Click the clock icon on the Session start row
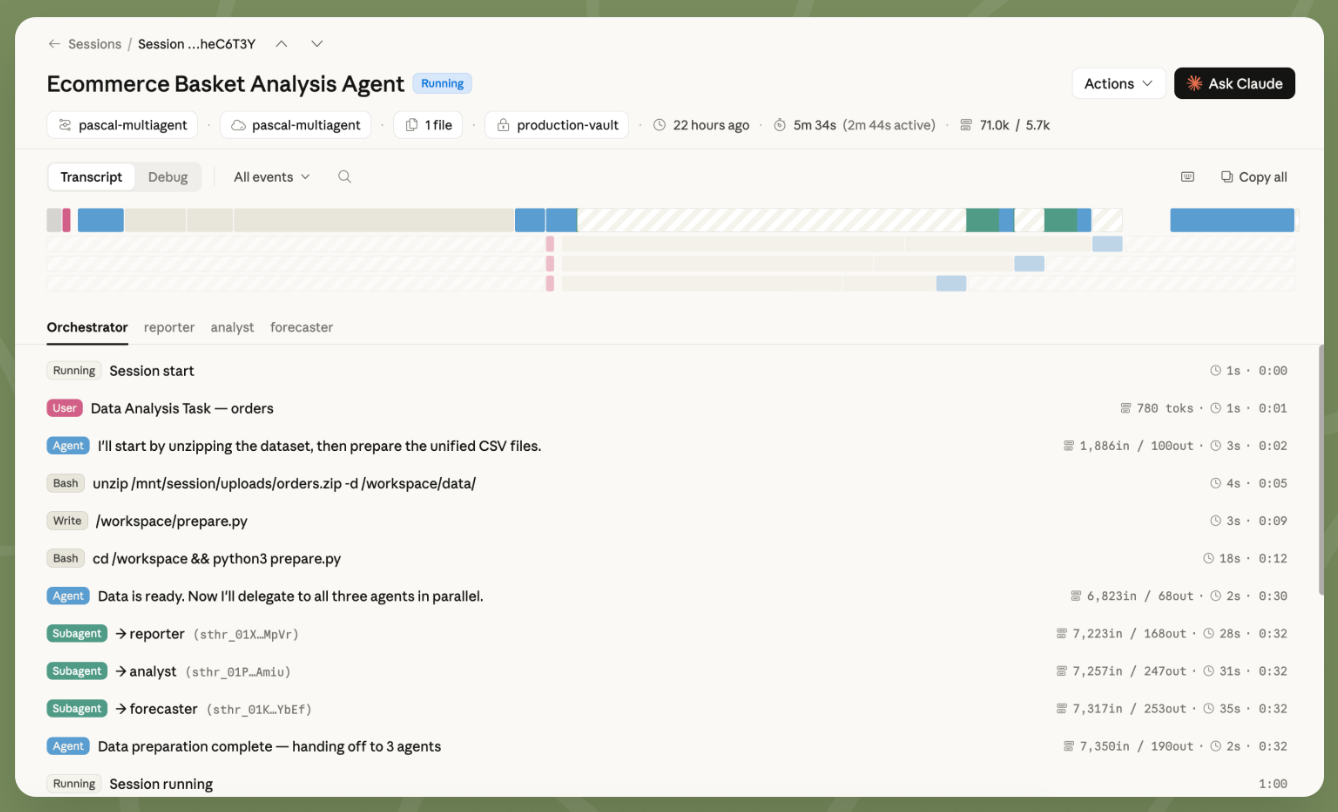Screen dimensions: 1338x812 (1216, 371)
